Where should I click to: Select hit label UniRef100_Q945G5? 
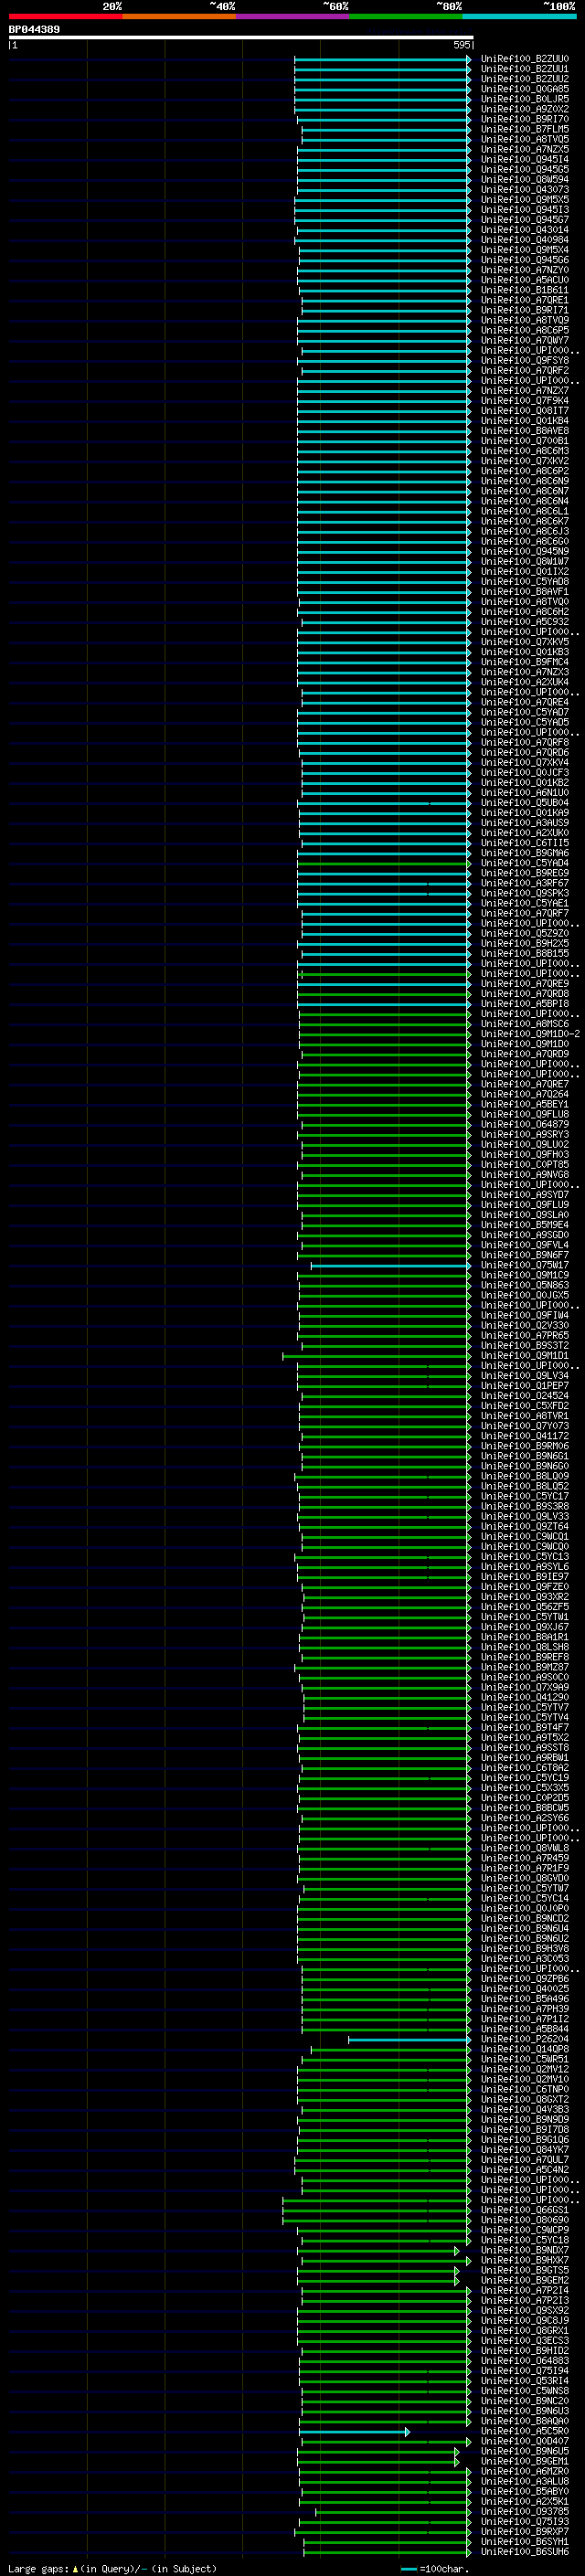click(524, 169)
